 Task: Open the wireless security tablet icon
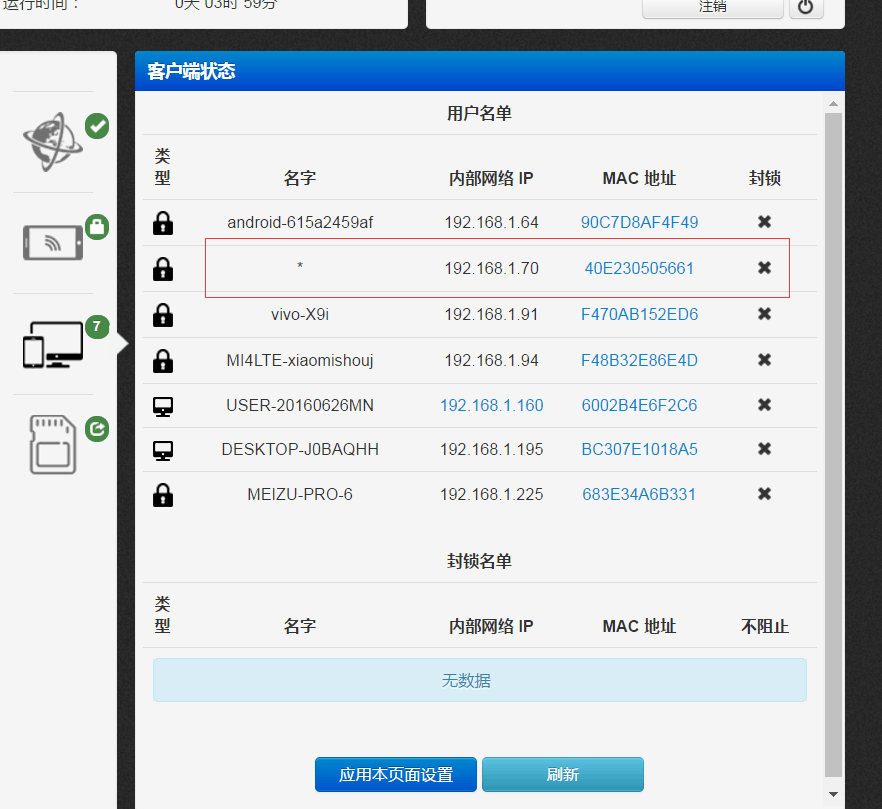pos(53,242)
